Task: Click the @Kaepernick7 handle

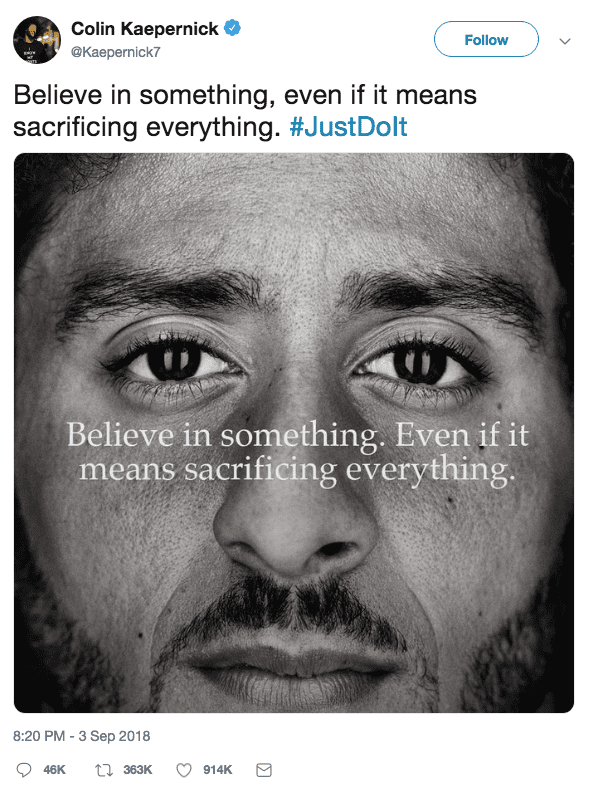Action: coord(116,52)
